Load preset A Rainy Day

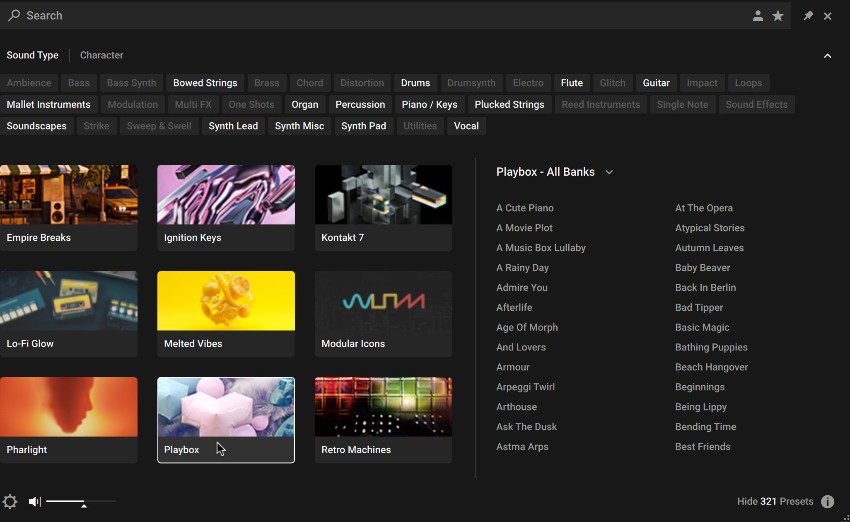[523, 268]
